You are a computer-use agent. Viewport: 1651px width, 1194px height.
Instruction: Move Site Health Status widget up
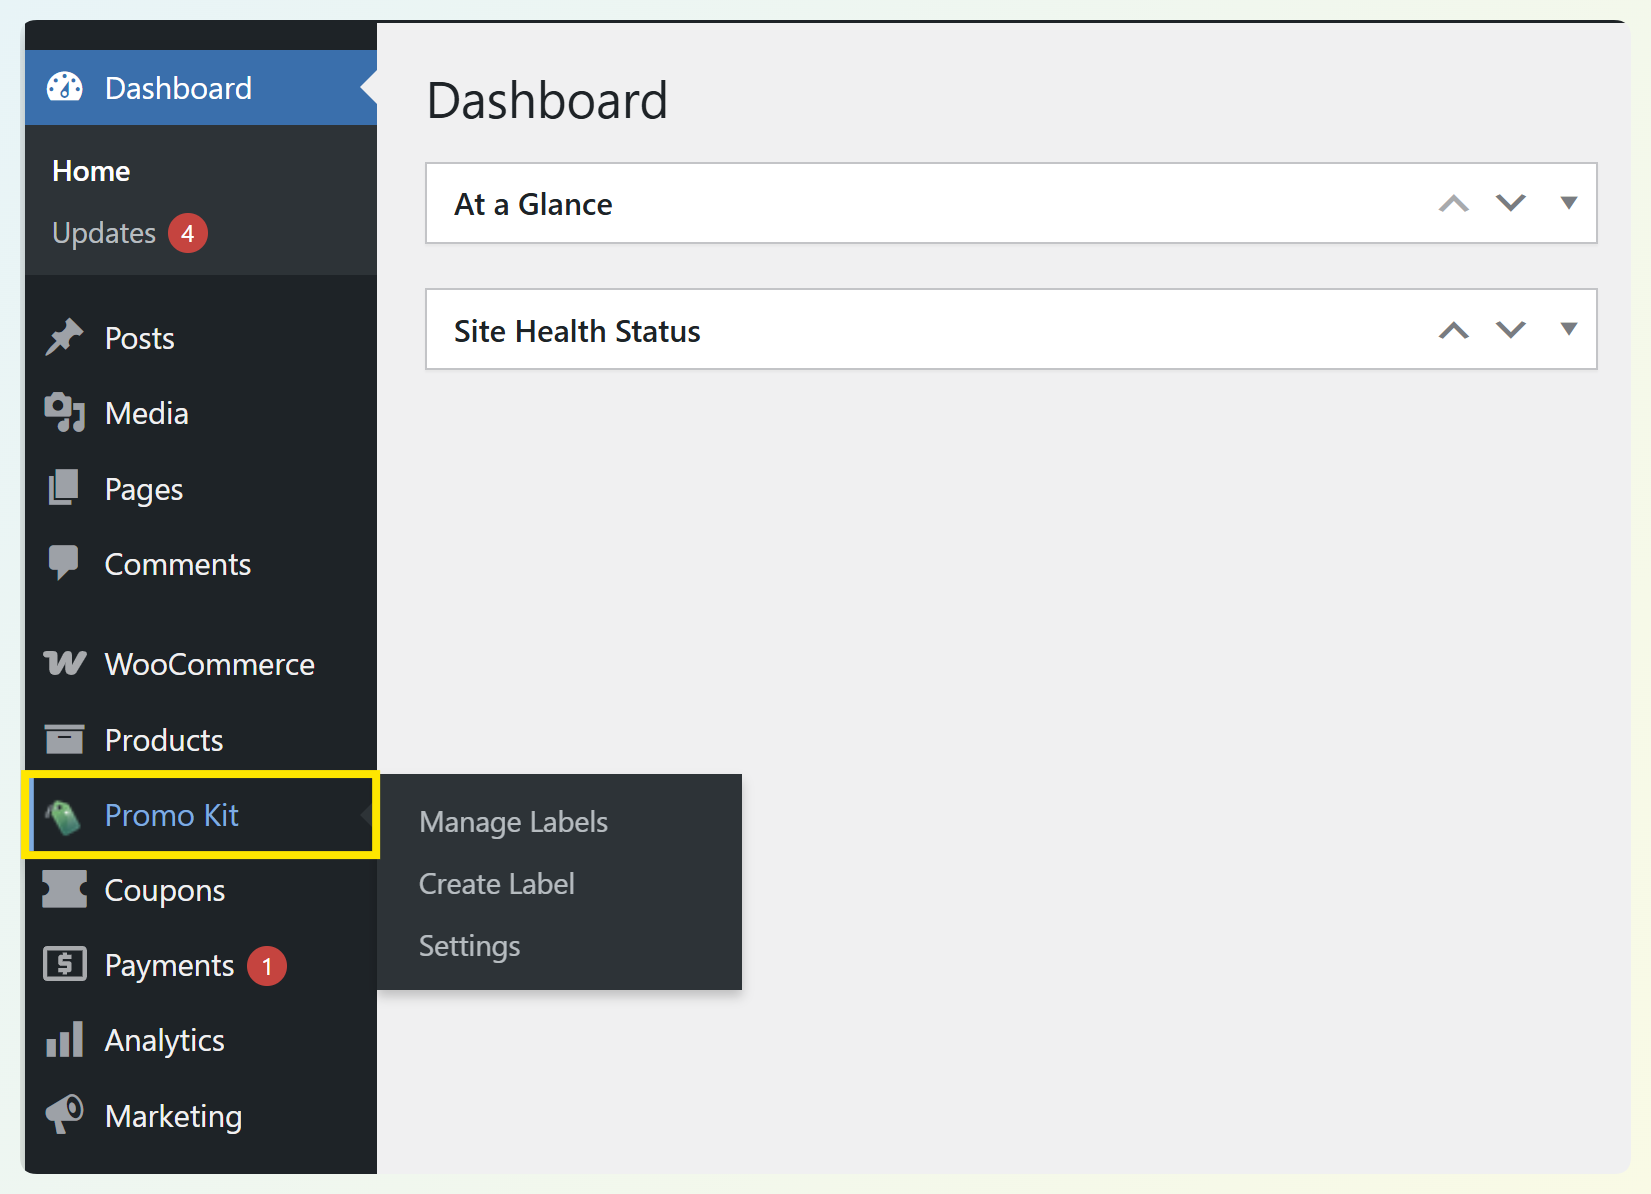[1453, 330]
